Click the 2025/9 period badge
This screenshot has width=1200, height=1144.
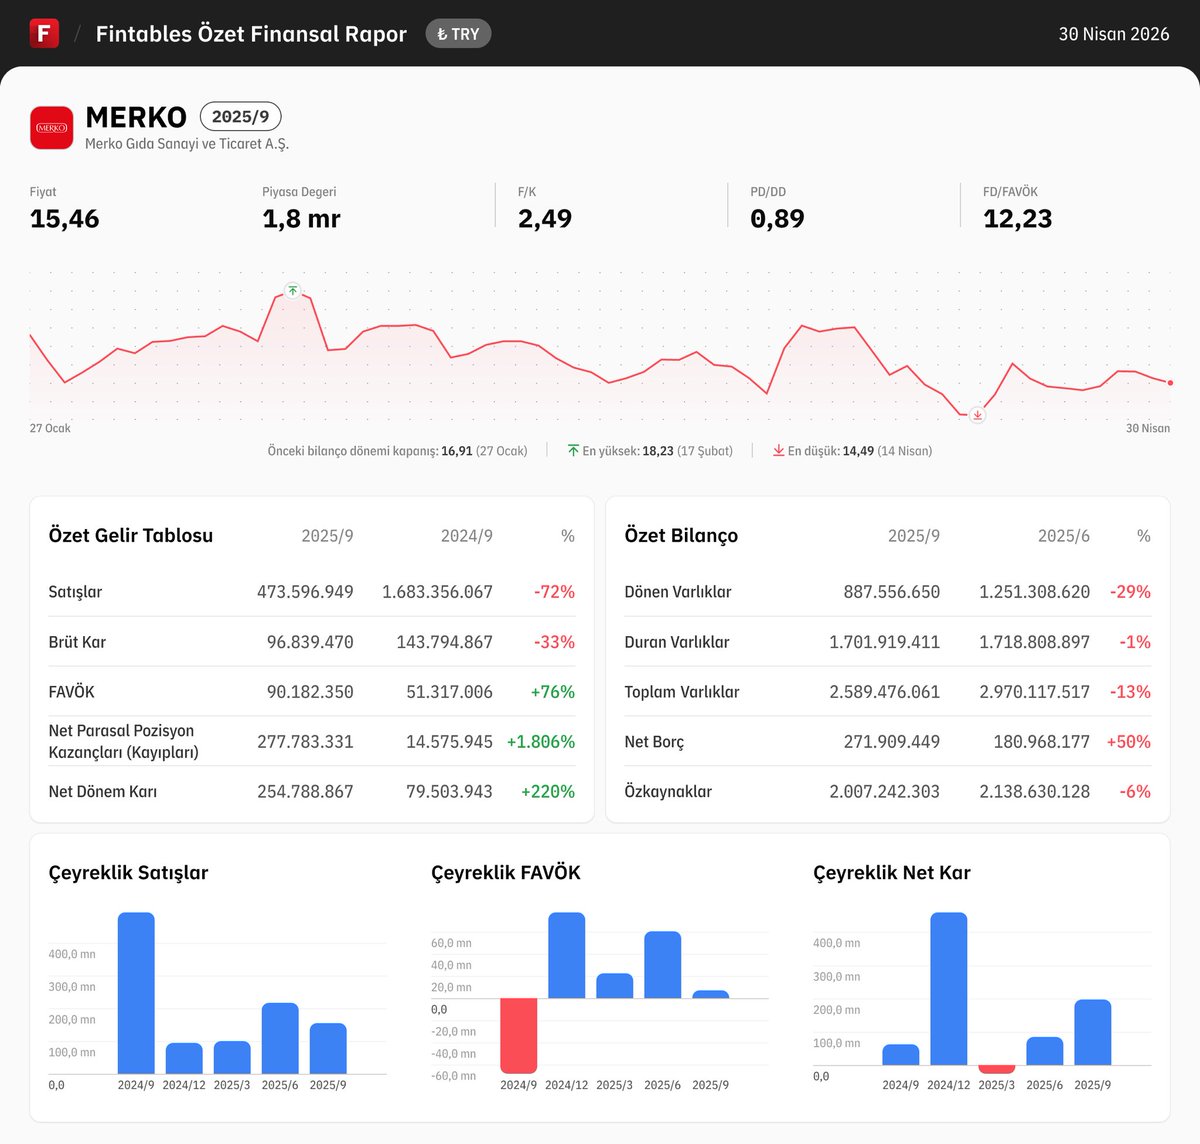click(240, 117)
